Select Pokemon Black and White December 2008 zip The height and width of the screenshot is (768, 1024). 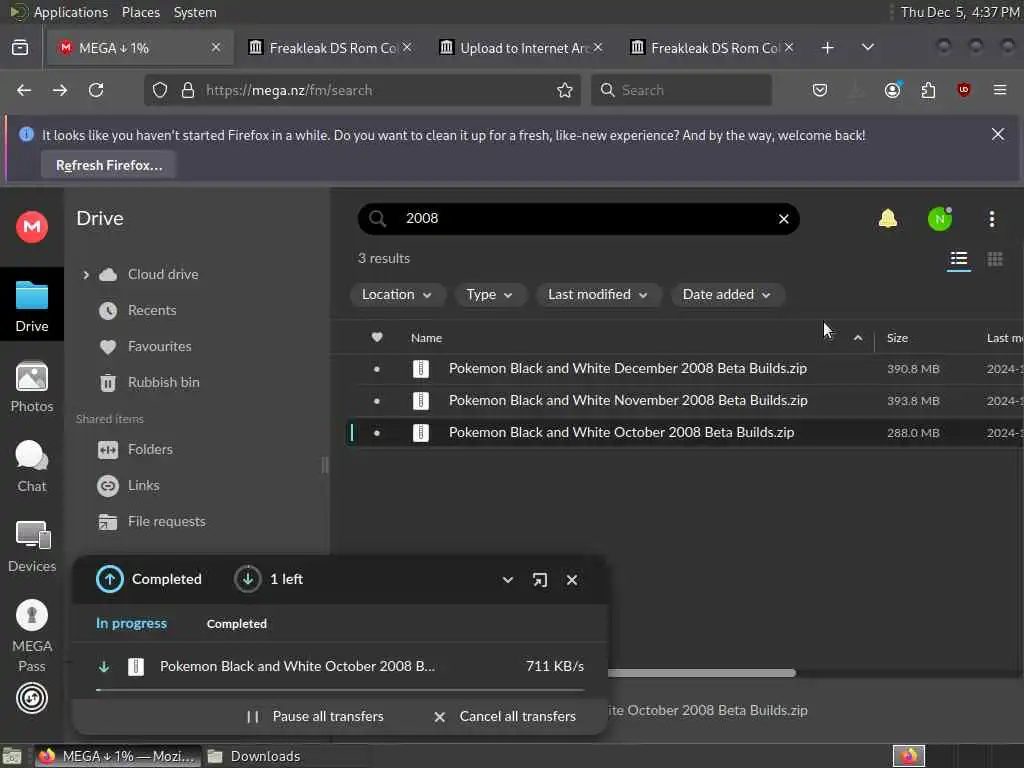tap(628, 369)
